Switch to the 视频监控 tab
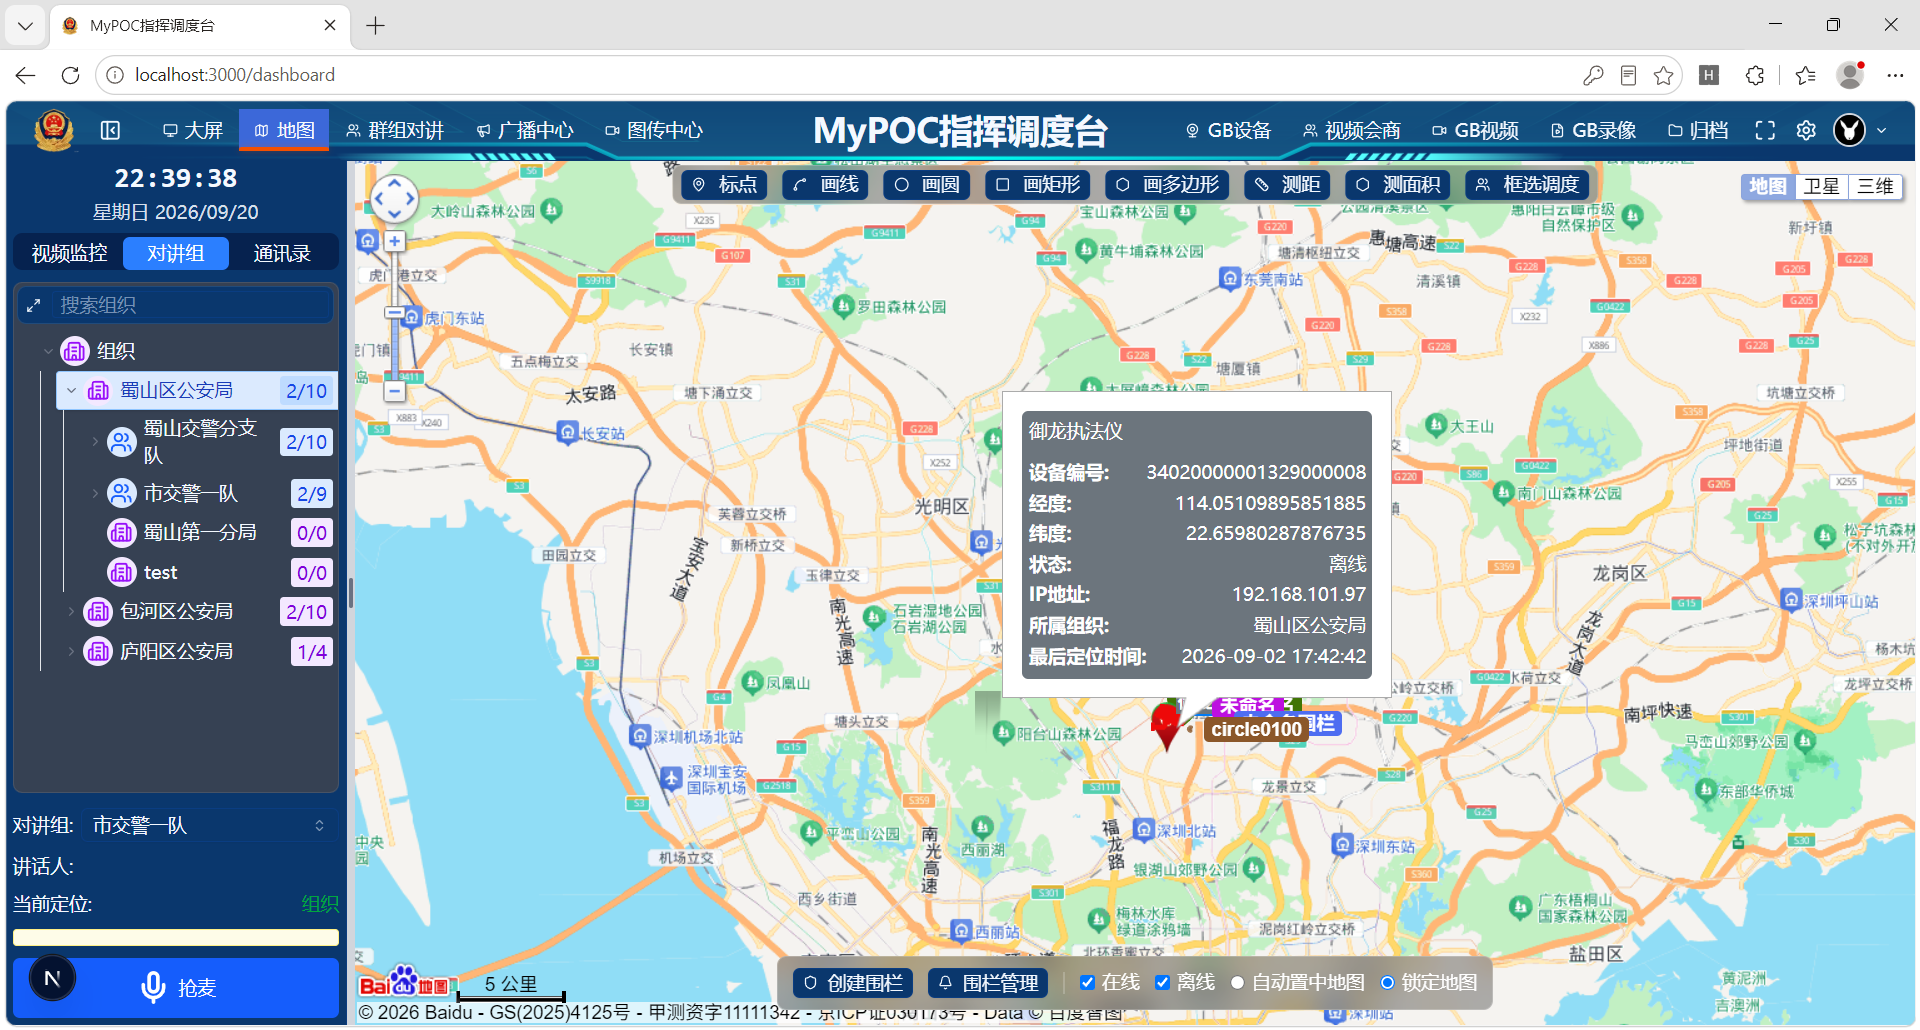 tap(69, 254)
